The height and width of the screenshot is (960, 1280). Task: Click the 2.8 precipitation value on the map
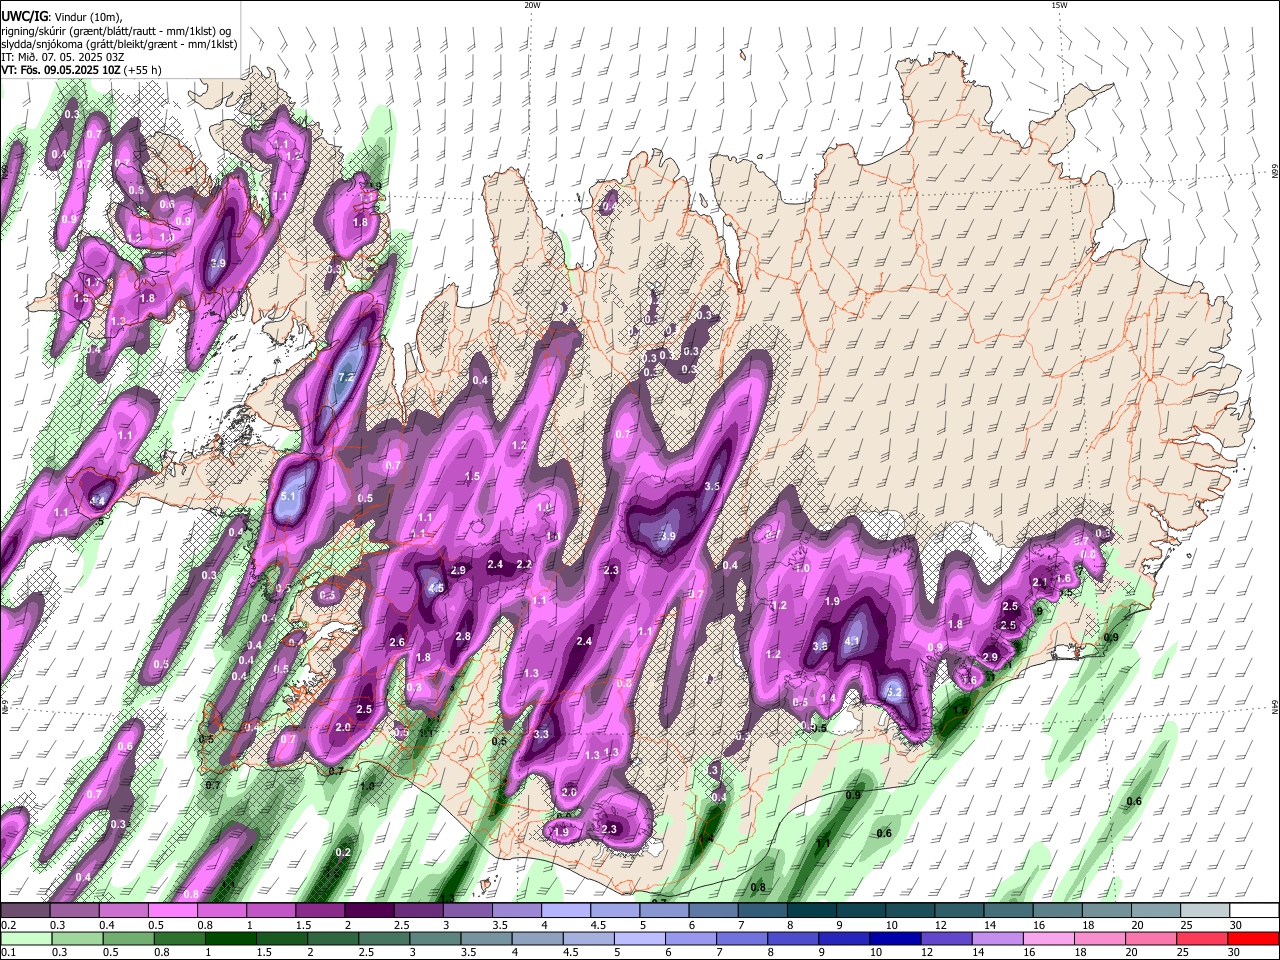463,636
